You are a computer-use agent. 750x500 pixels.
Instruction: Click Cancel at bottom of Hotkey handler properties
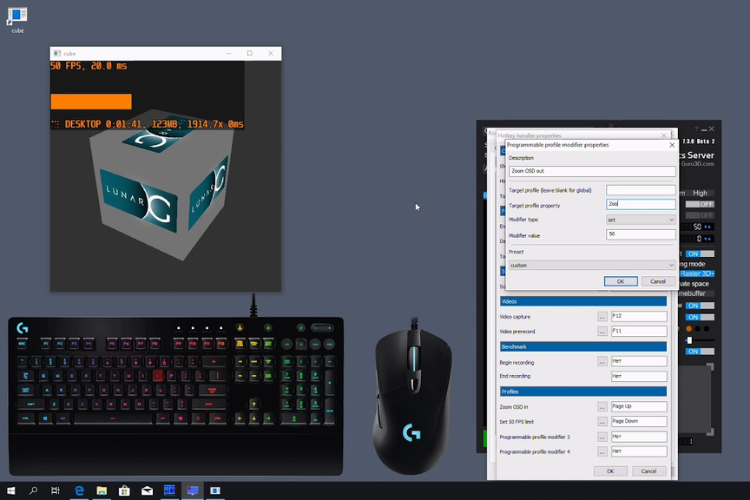point(649,471)
